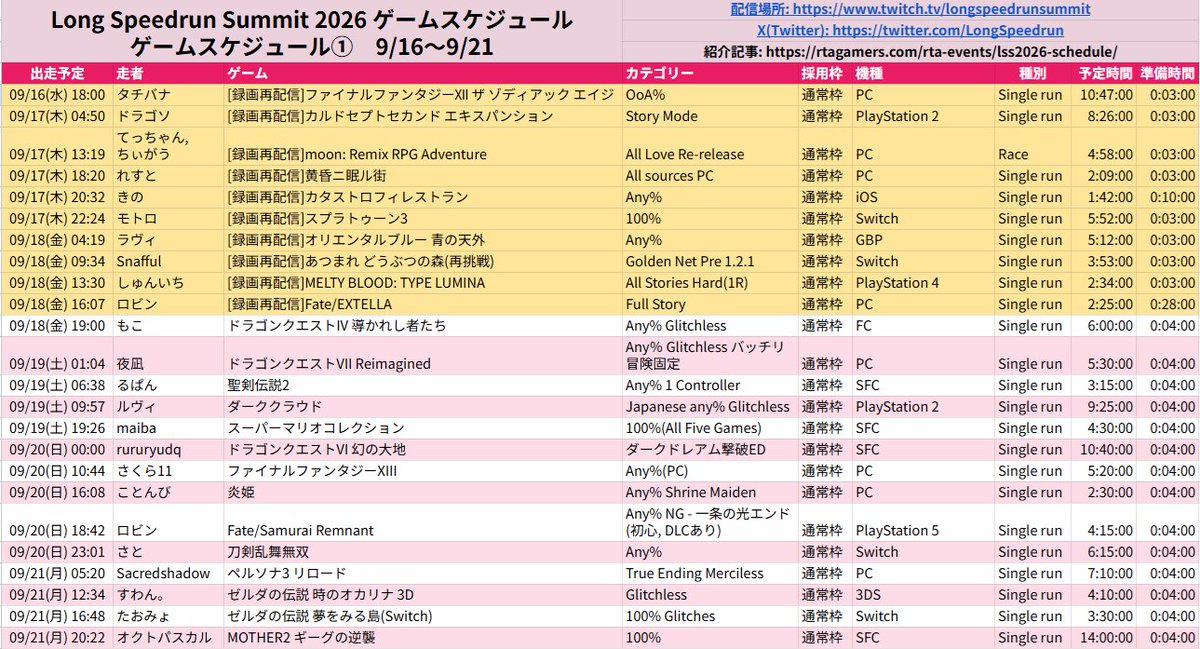1200x649 pixels.
Task: Select the ドラゴンクエストIV 導かれし者たち cell
Action: pyautogui.click(x=422, y=326)
